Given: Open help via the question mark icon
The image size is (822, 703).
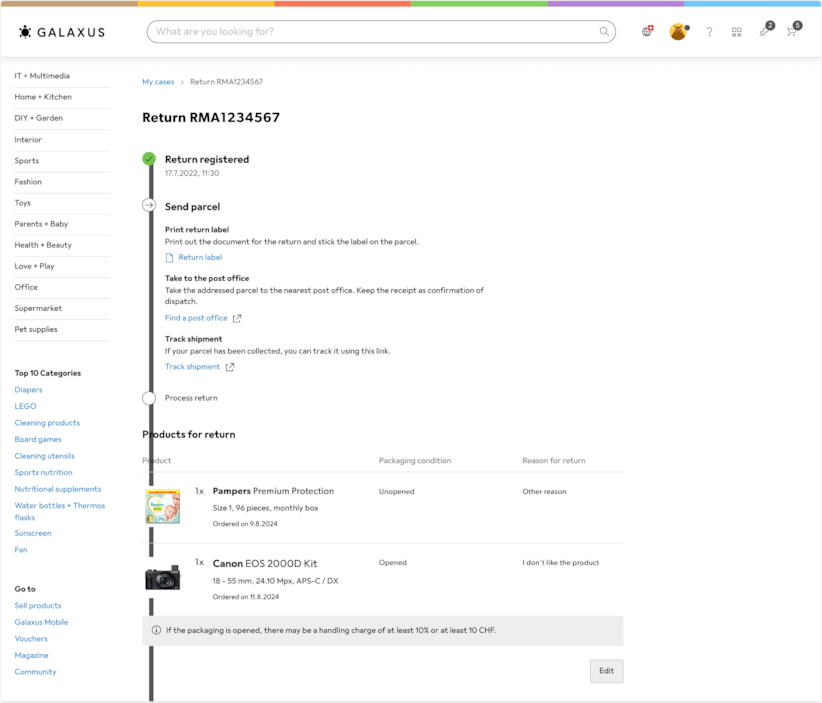Looking at the screenshot, I should click(709, 32).
